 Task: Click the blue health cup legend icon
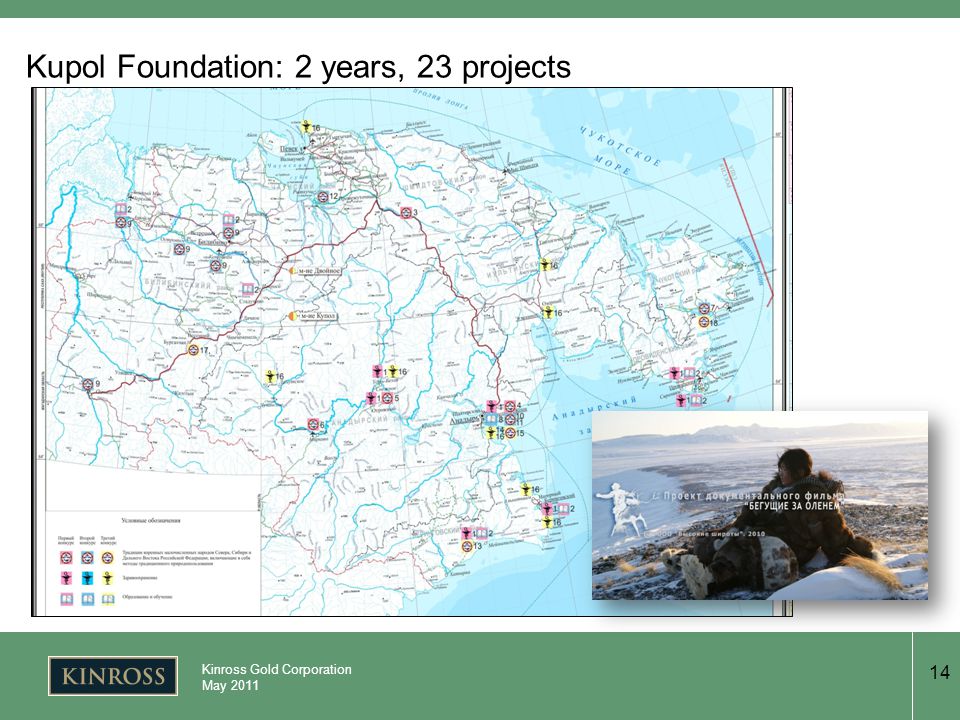pyautogui.click(x=87, y=577)
